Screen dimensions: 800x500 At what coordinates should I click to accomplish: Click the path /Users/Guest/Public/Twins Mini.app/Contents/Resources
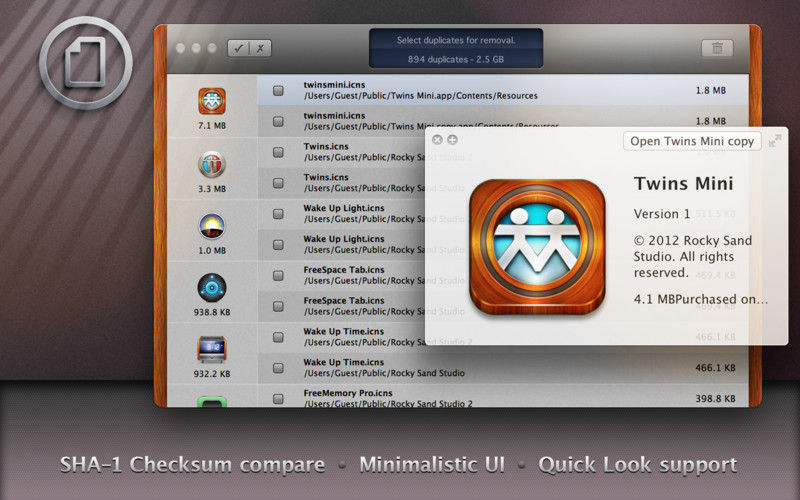420,96
